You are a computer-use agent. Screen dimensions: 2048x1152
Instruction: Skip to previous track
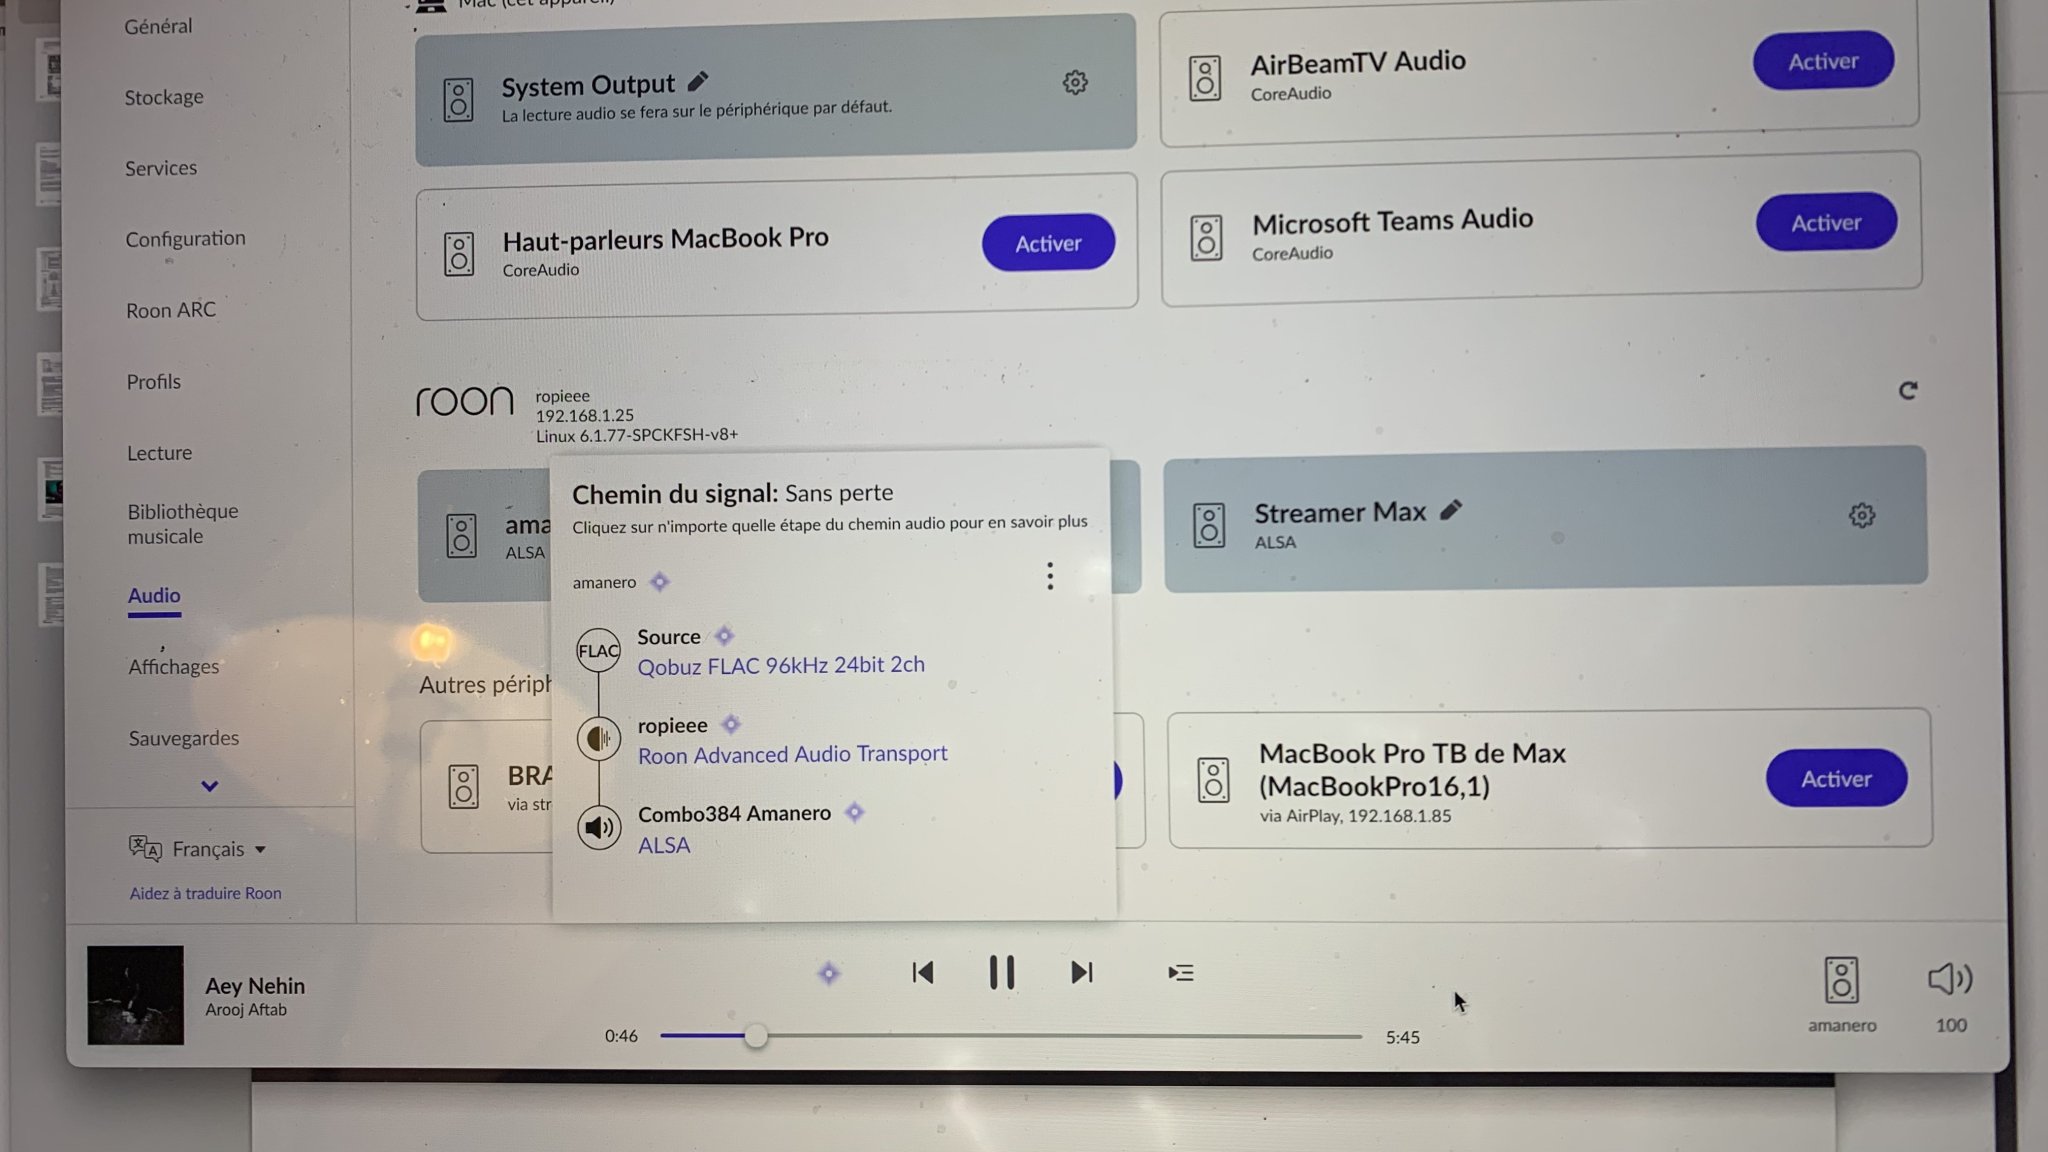point(923,972)
